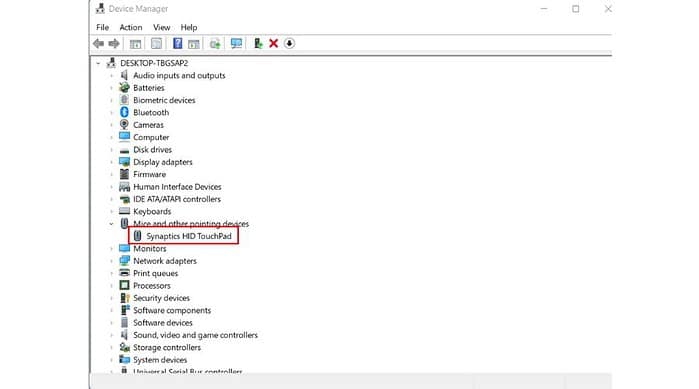
Task: Click the Monitors category icon
Action: click(x=124, y=248)
